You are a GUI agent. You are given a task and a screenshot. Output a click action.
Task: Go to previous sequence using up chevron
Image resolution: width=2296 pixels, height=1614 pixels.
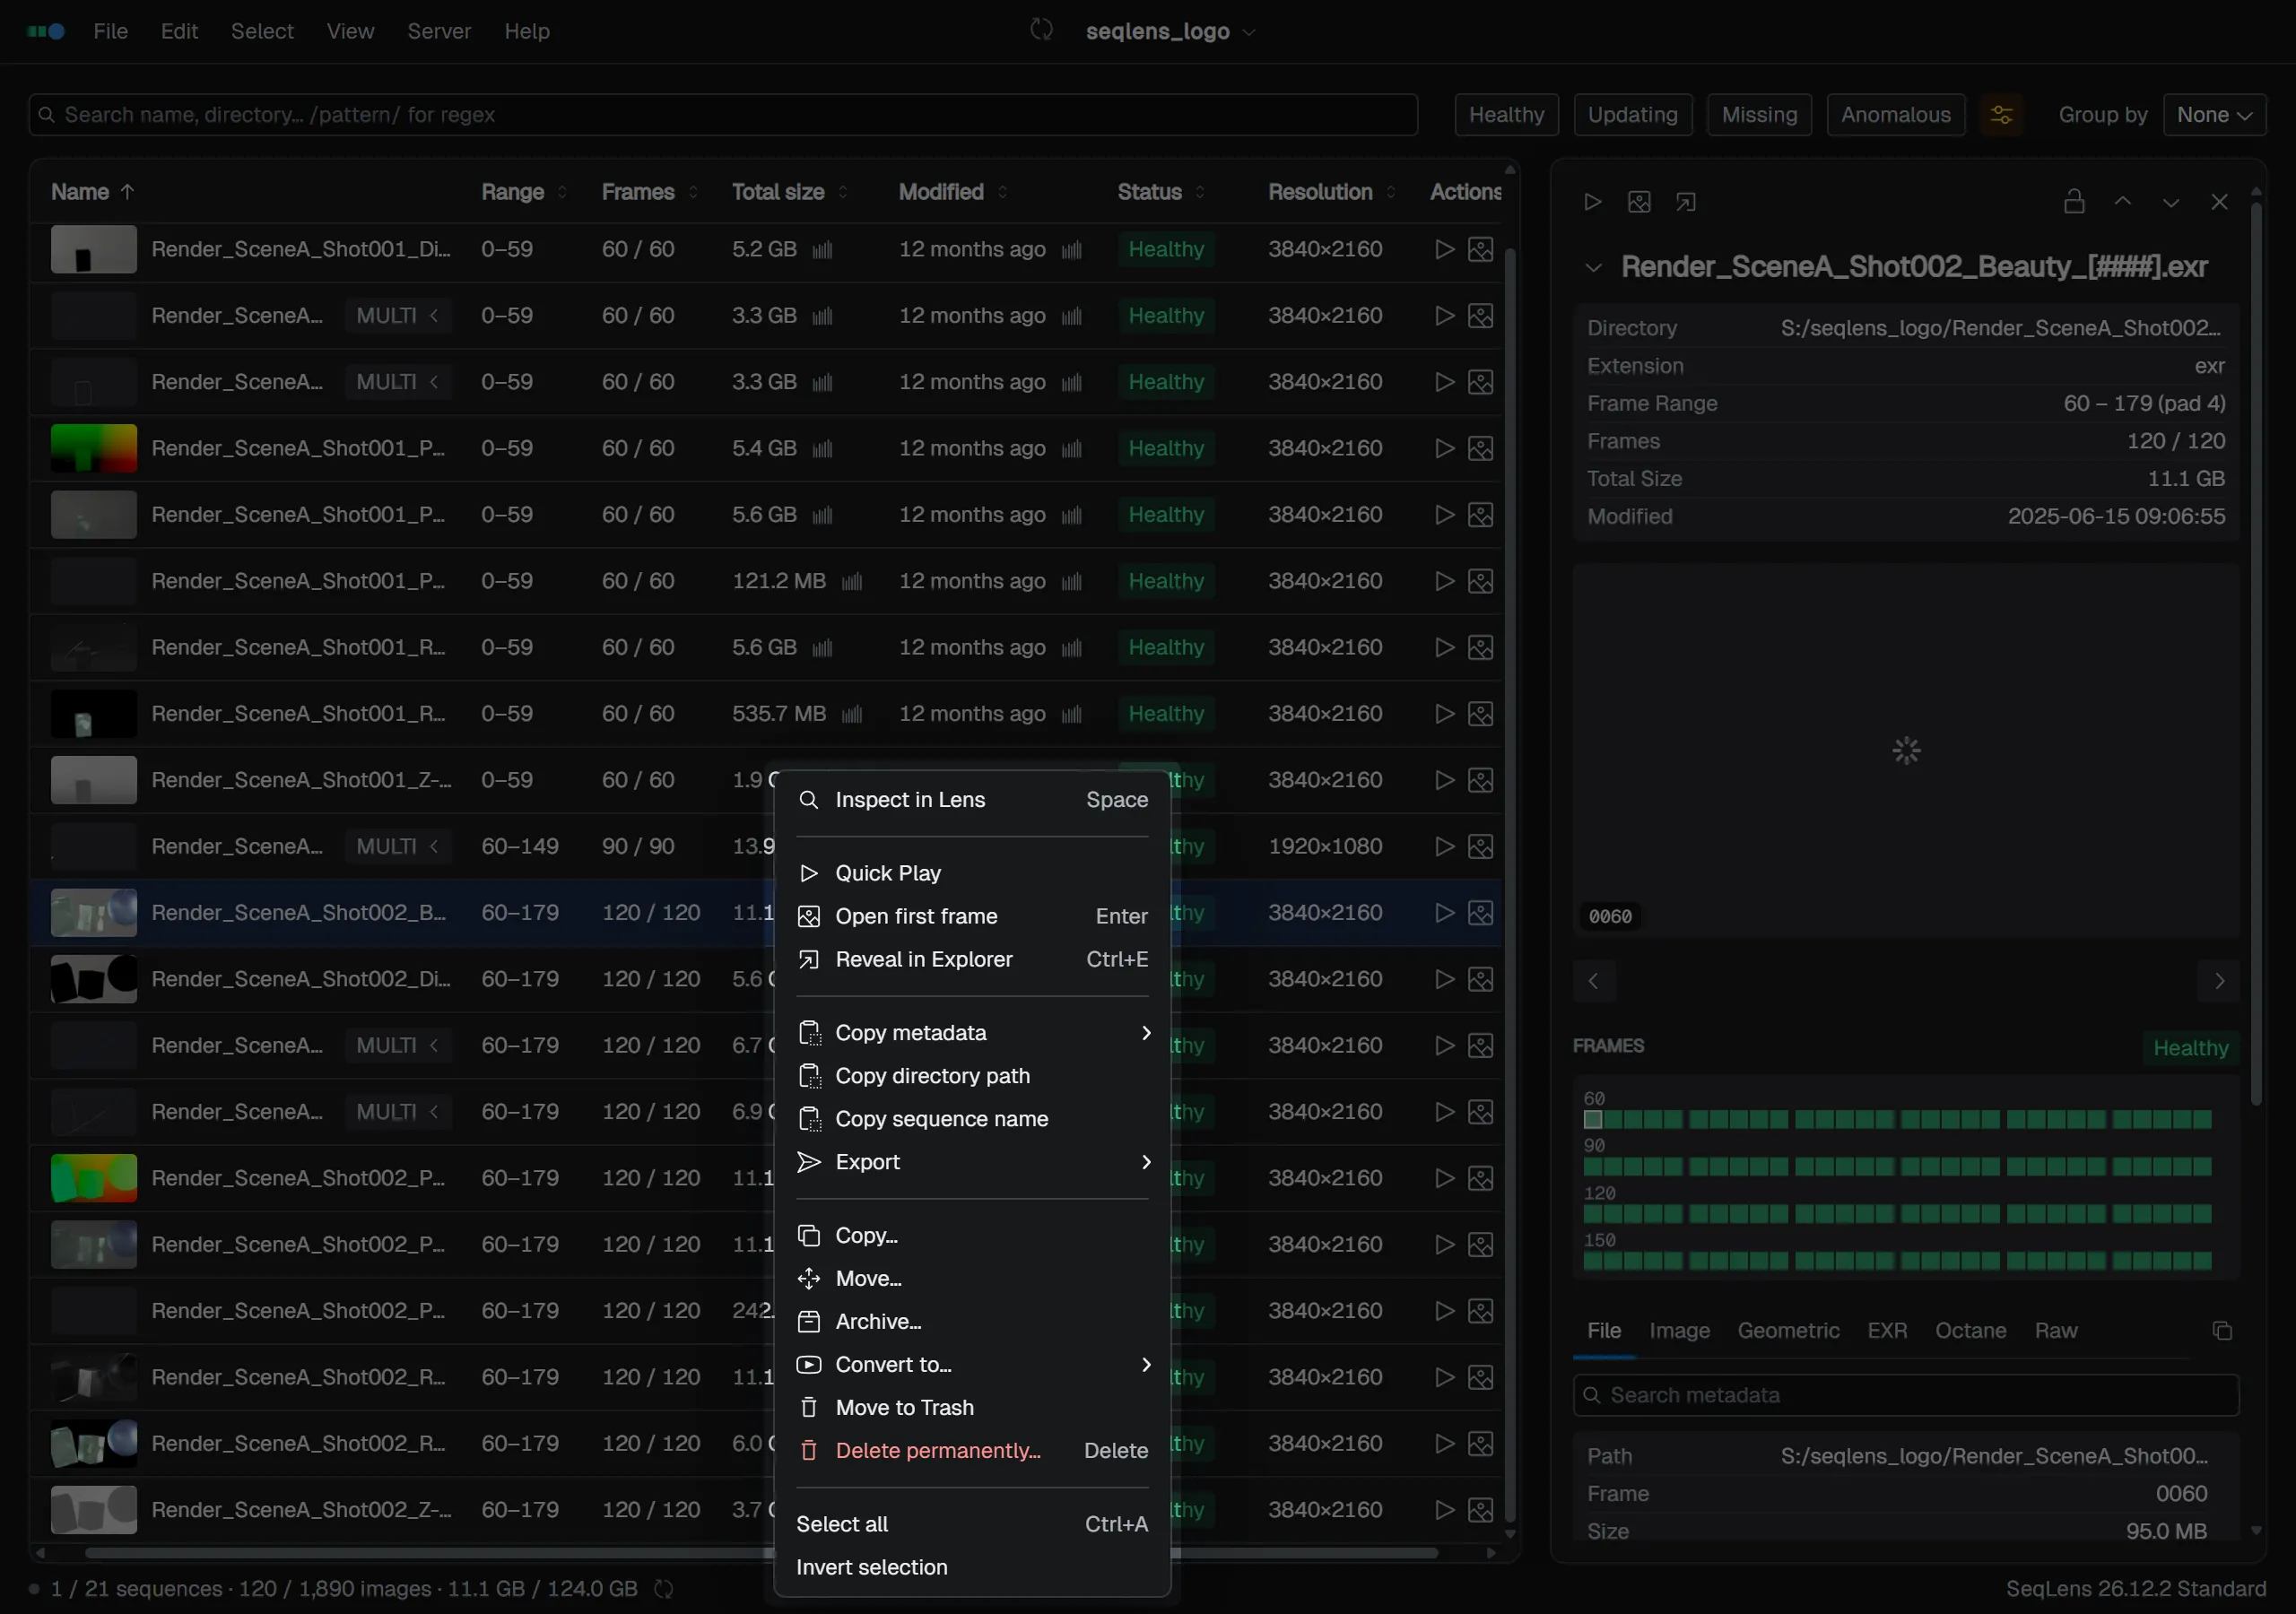point(2123,202)
